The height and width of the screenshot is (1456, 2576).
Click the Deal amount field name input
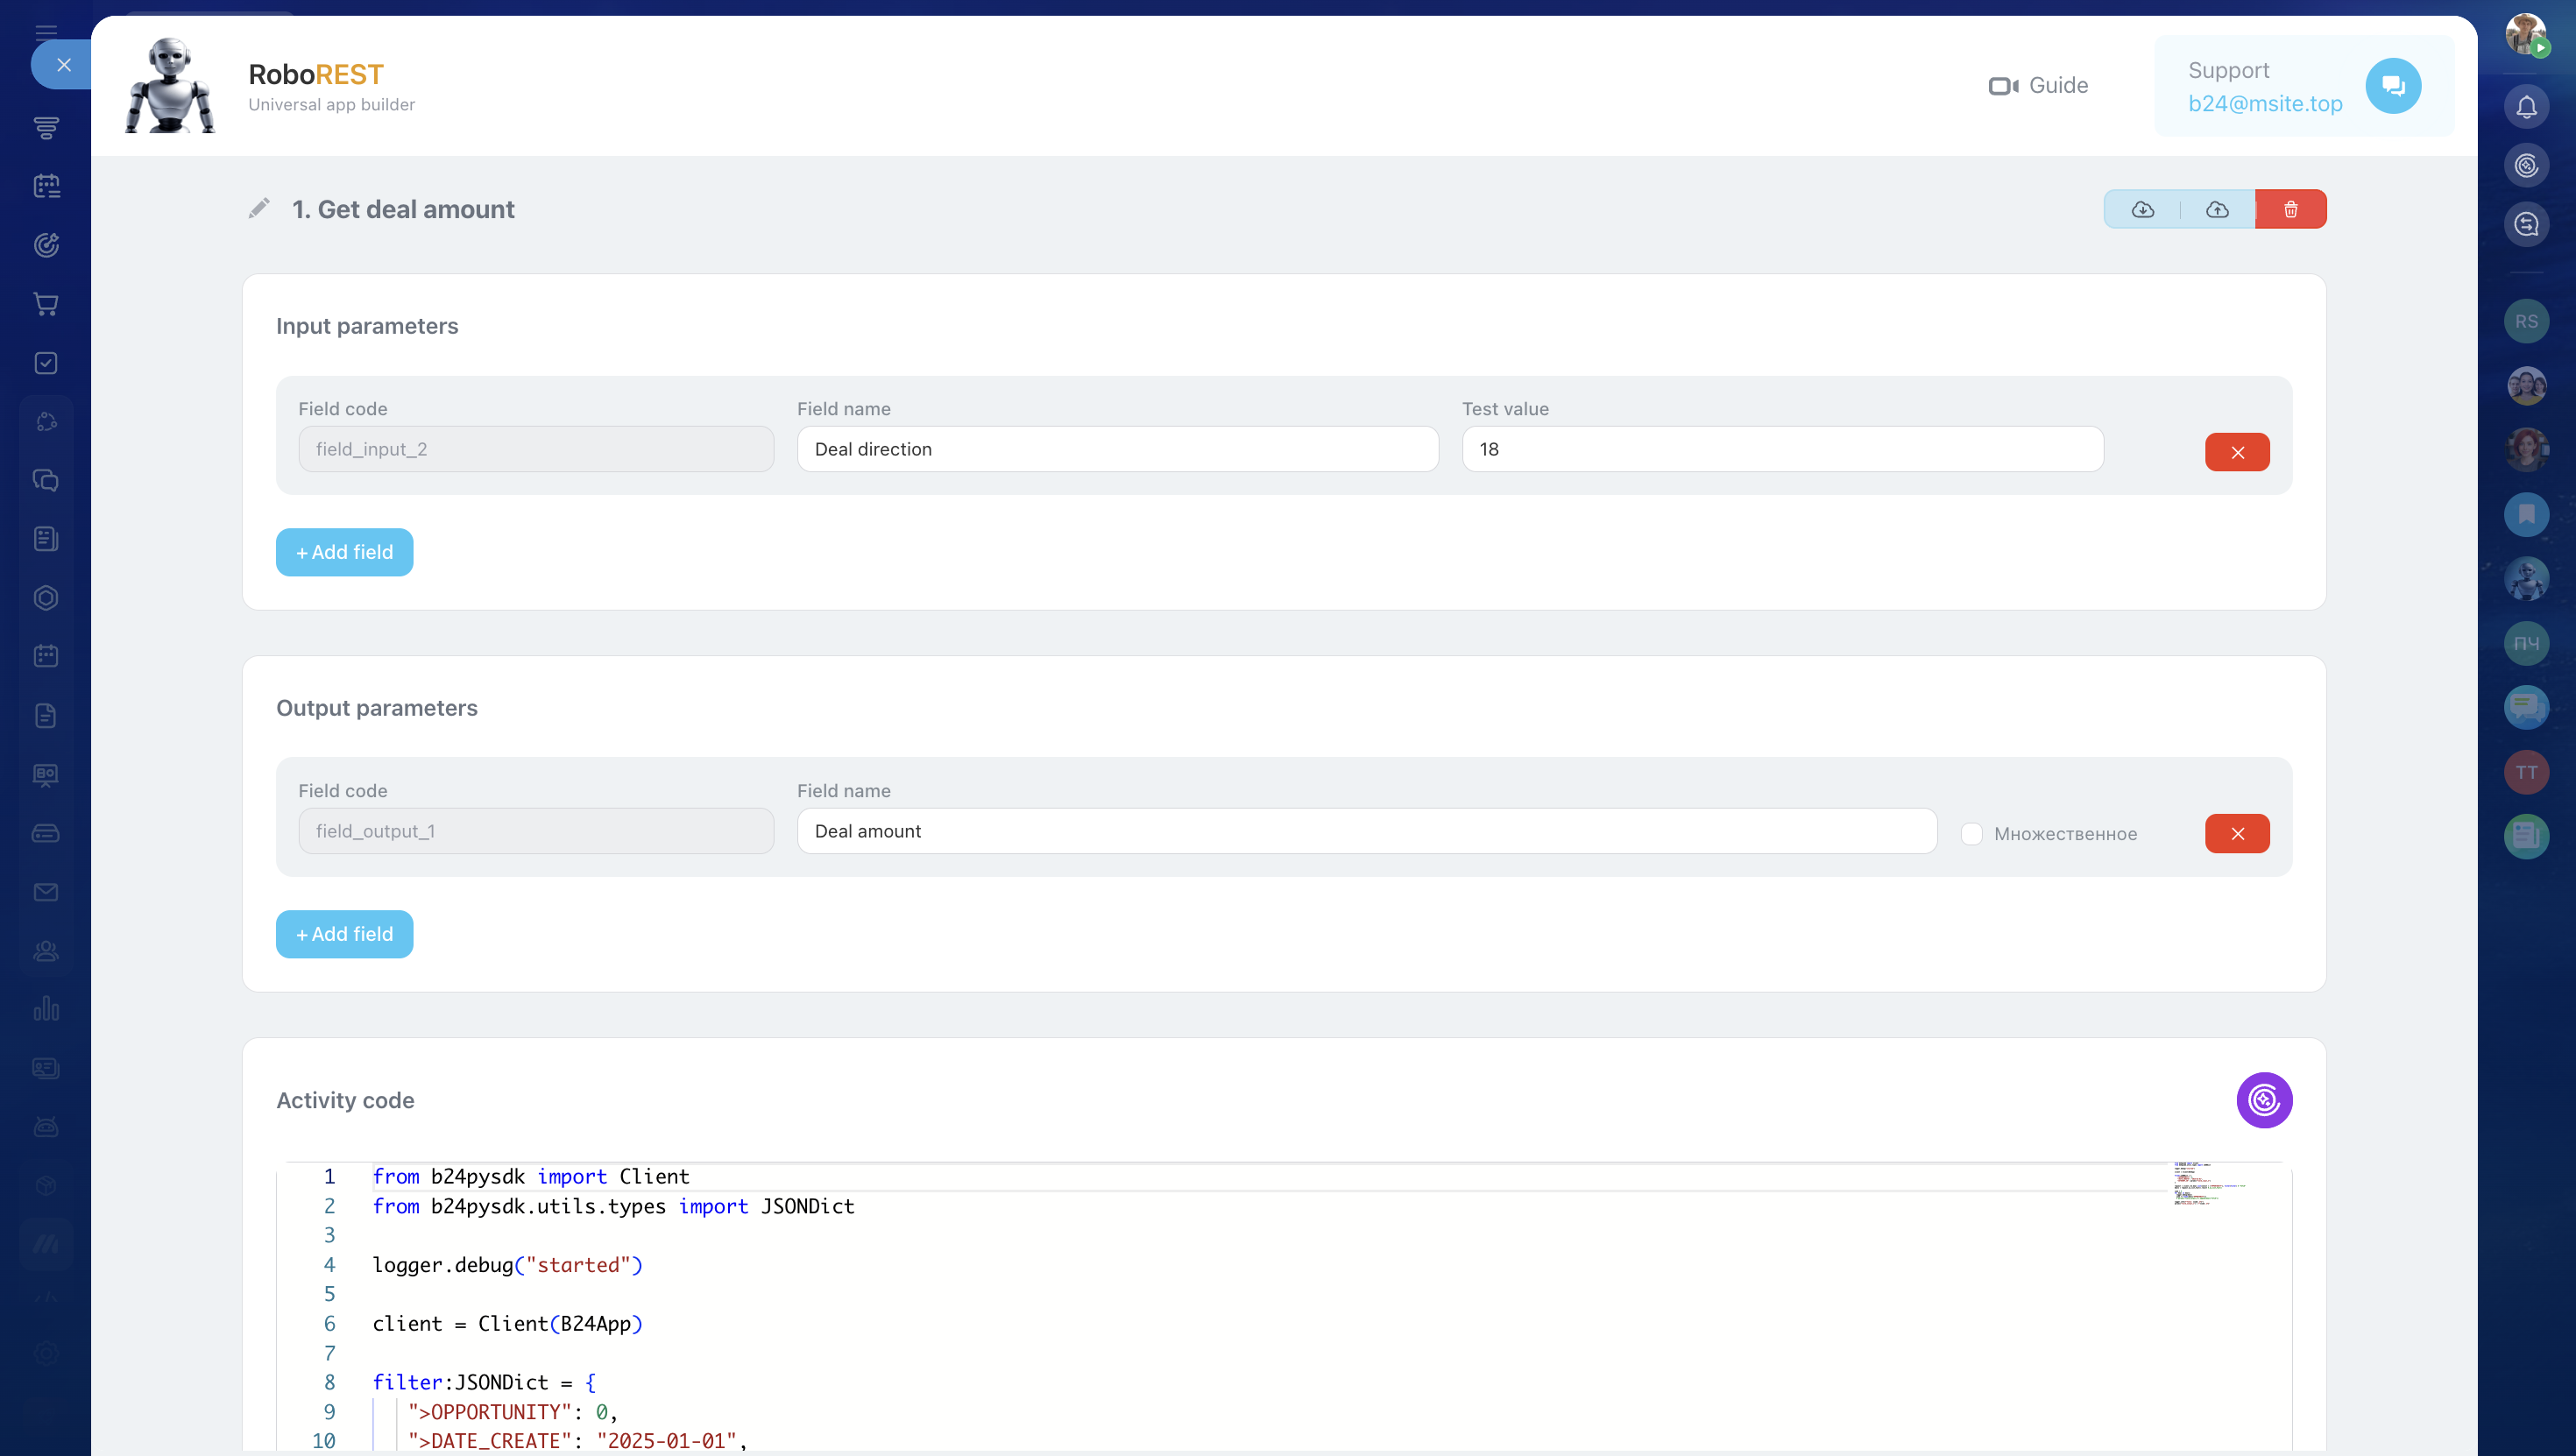(1366, 832)
